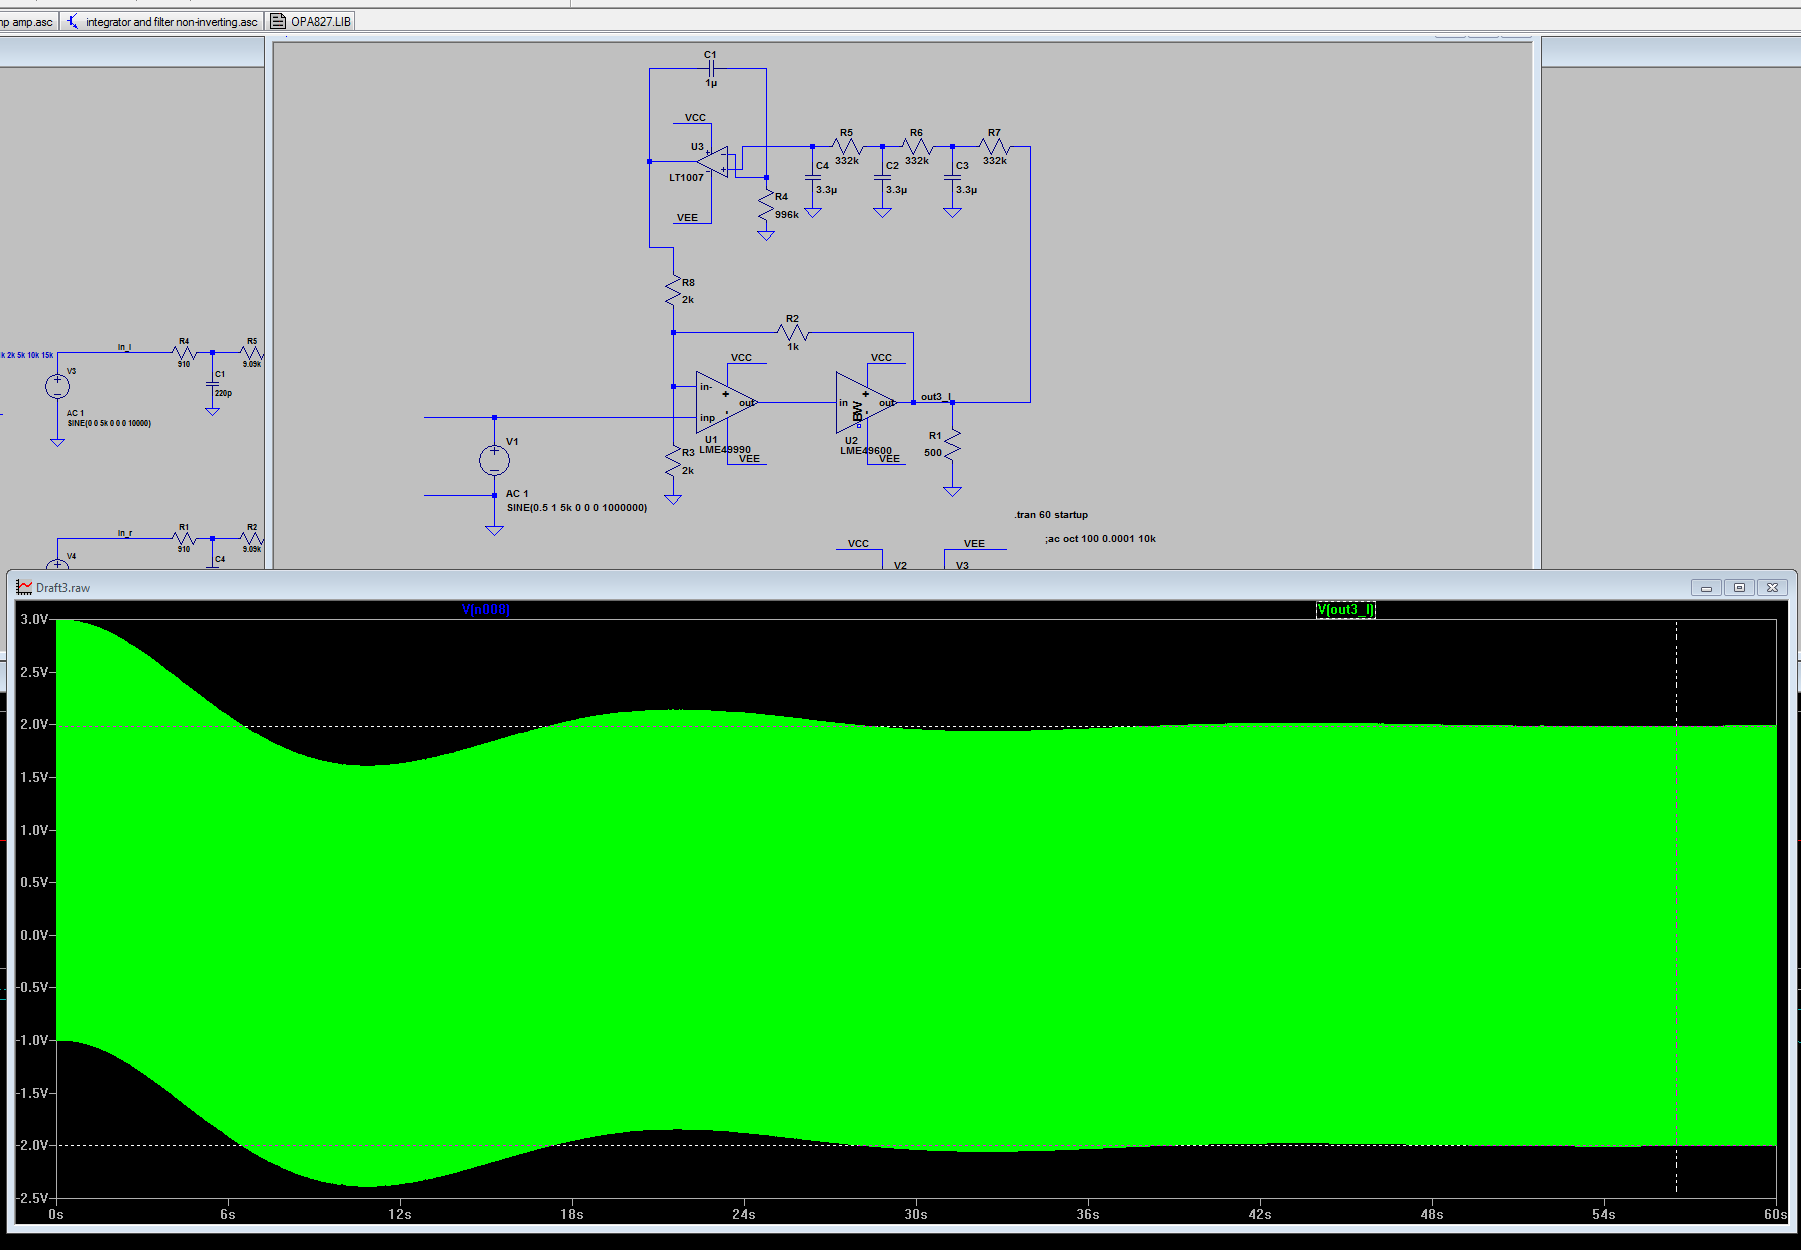Select the R8 2k resistor

(x=673, y=291)
